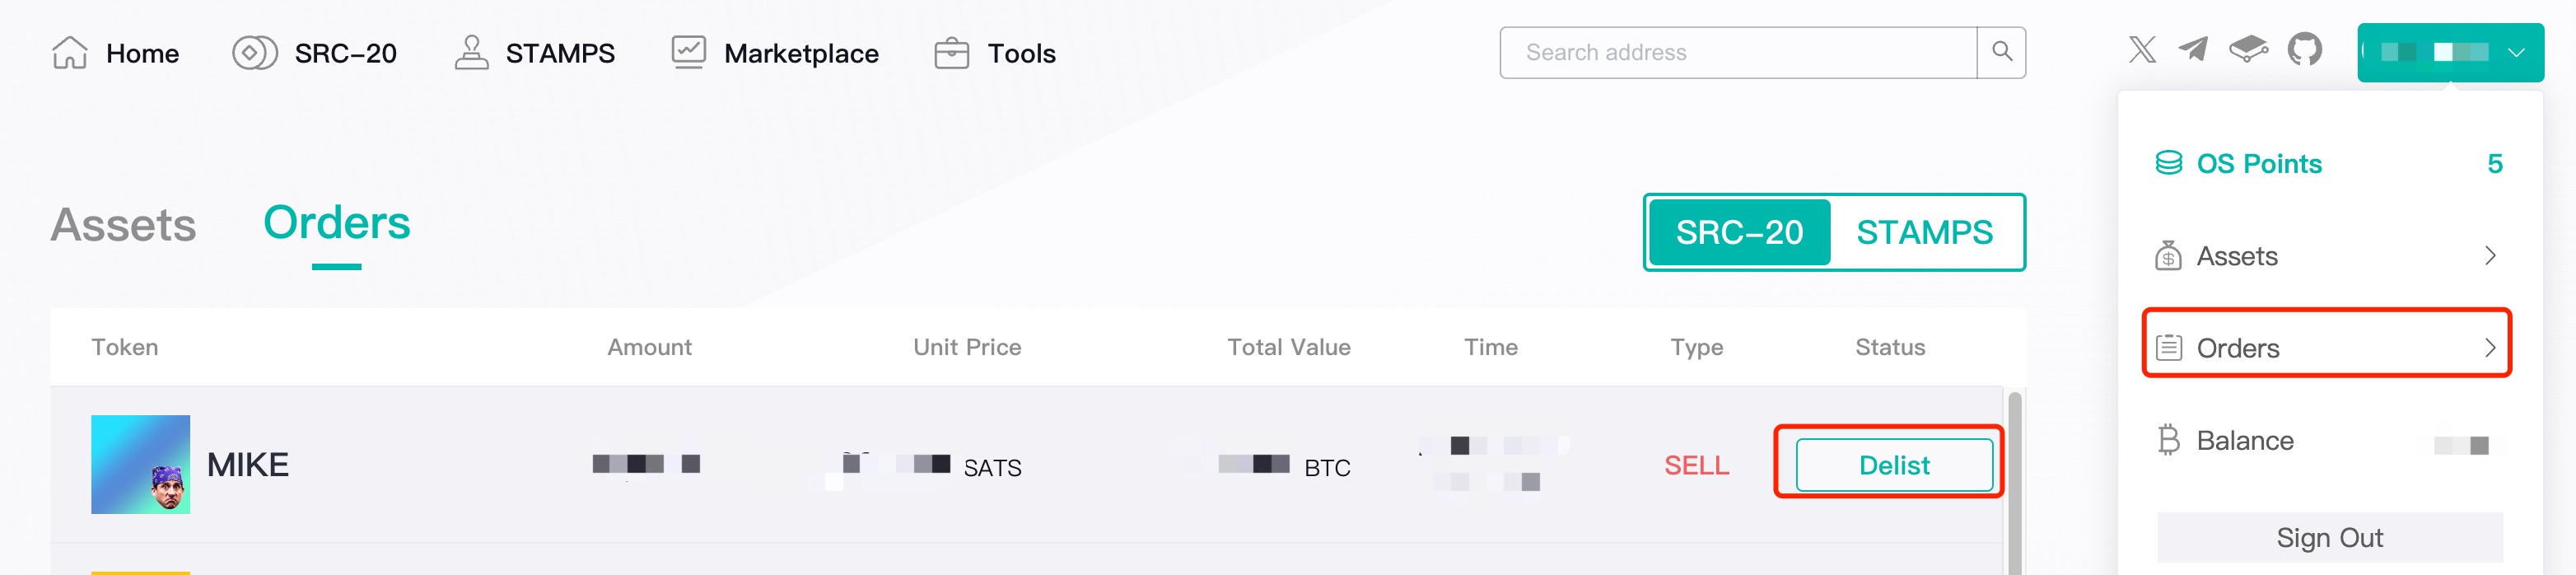Open the docs graduation cap icon
2576x575 pixels.
2248,50
